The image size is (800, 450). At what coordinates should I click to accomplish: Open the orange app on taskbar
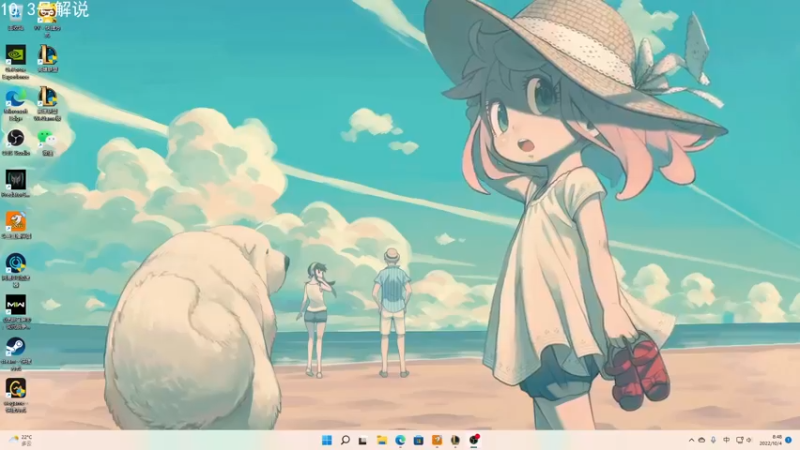[x=437, y=440]
